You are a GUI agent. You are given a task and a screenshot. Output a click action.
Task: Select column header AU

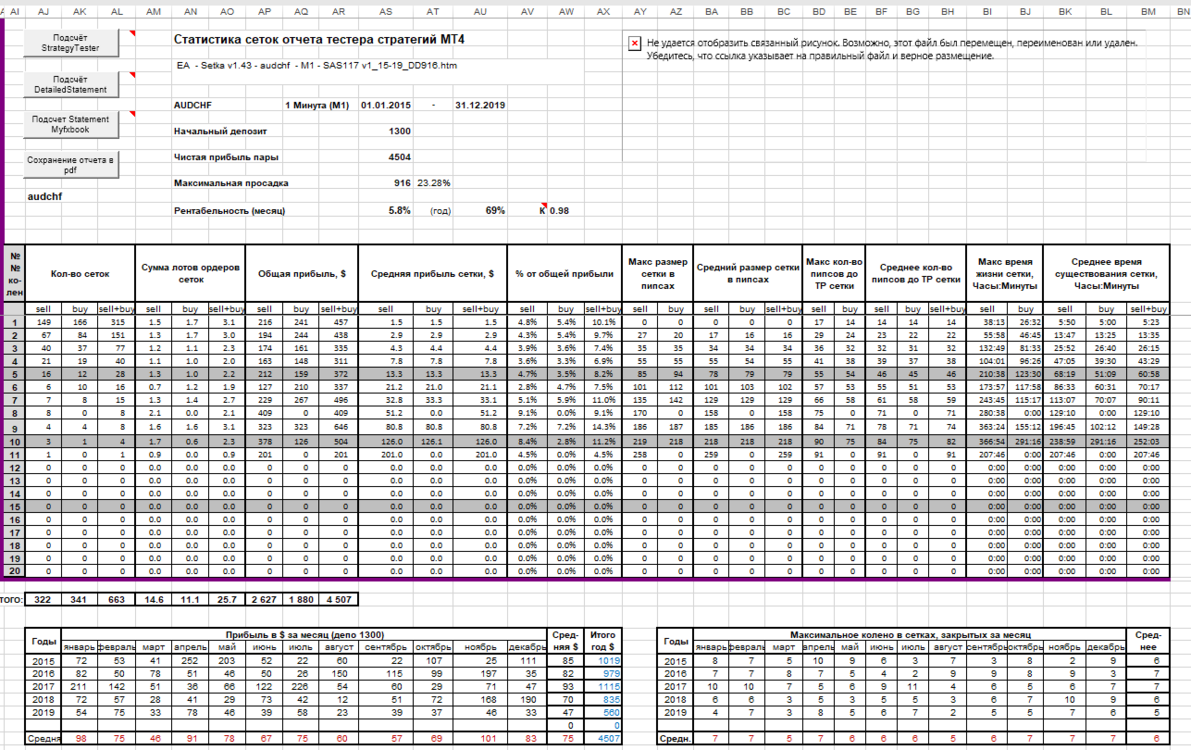(480, 11)
